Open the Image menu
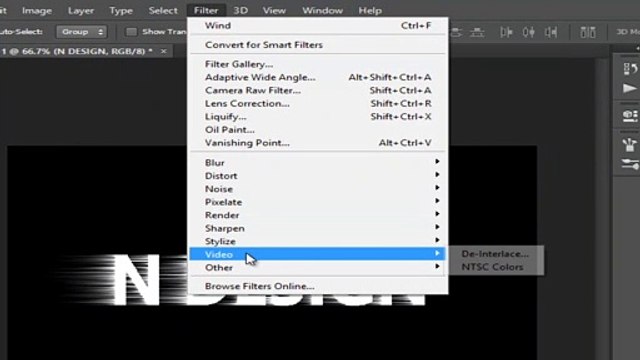The width and height of the screenshot is (640, 360). (x=37, y=11)
